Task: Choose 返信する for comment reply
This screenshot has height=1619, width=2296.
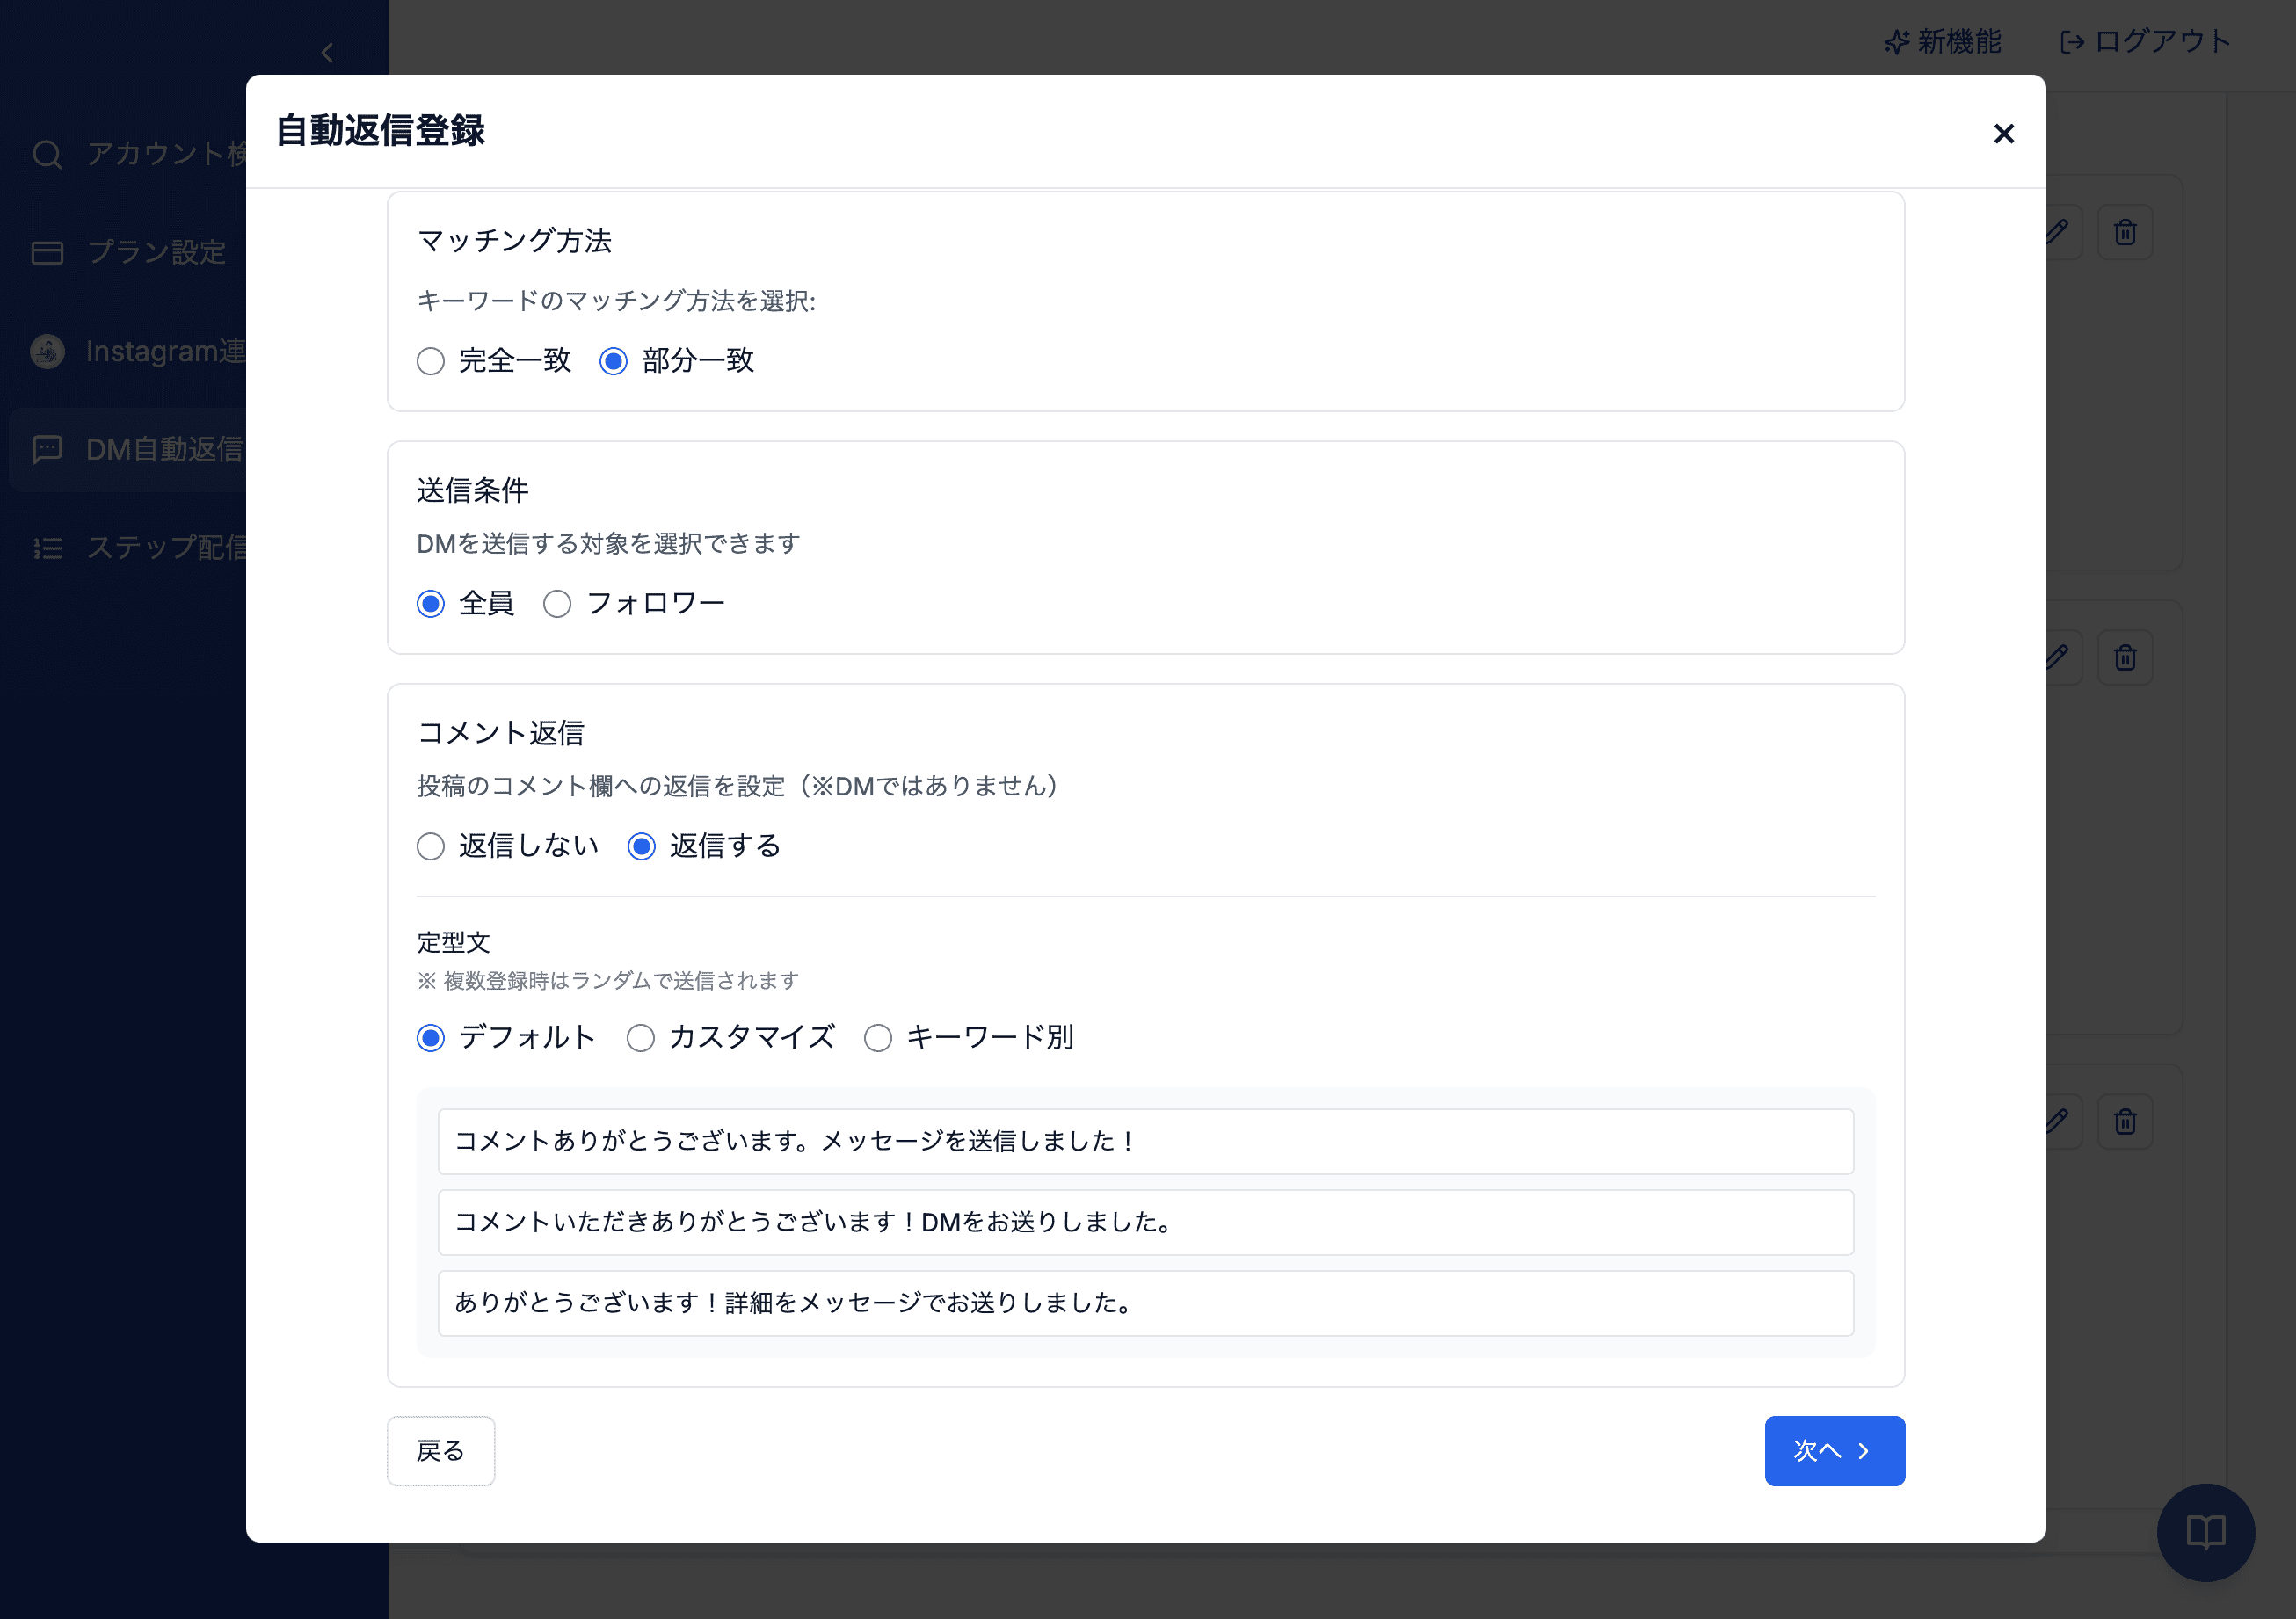Action: pyautogui.click(x=641, y=846)
